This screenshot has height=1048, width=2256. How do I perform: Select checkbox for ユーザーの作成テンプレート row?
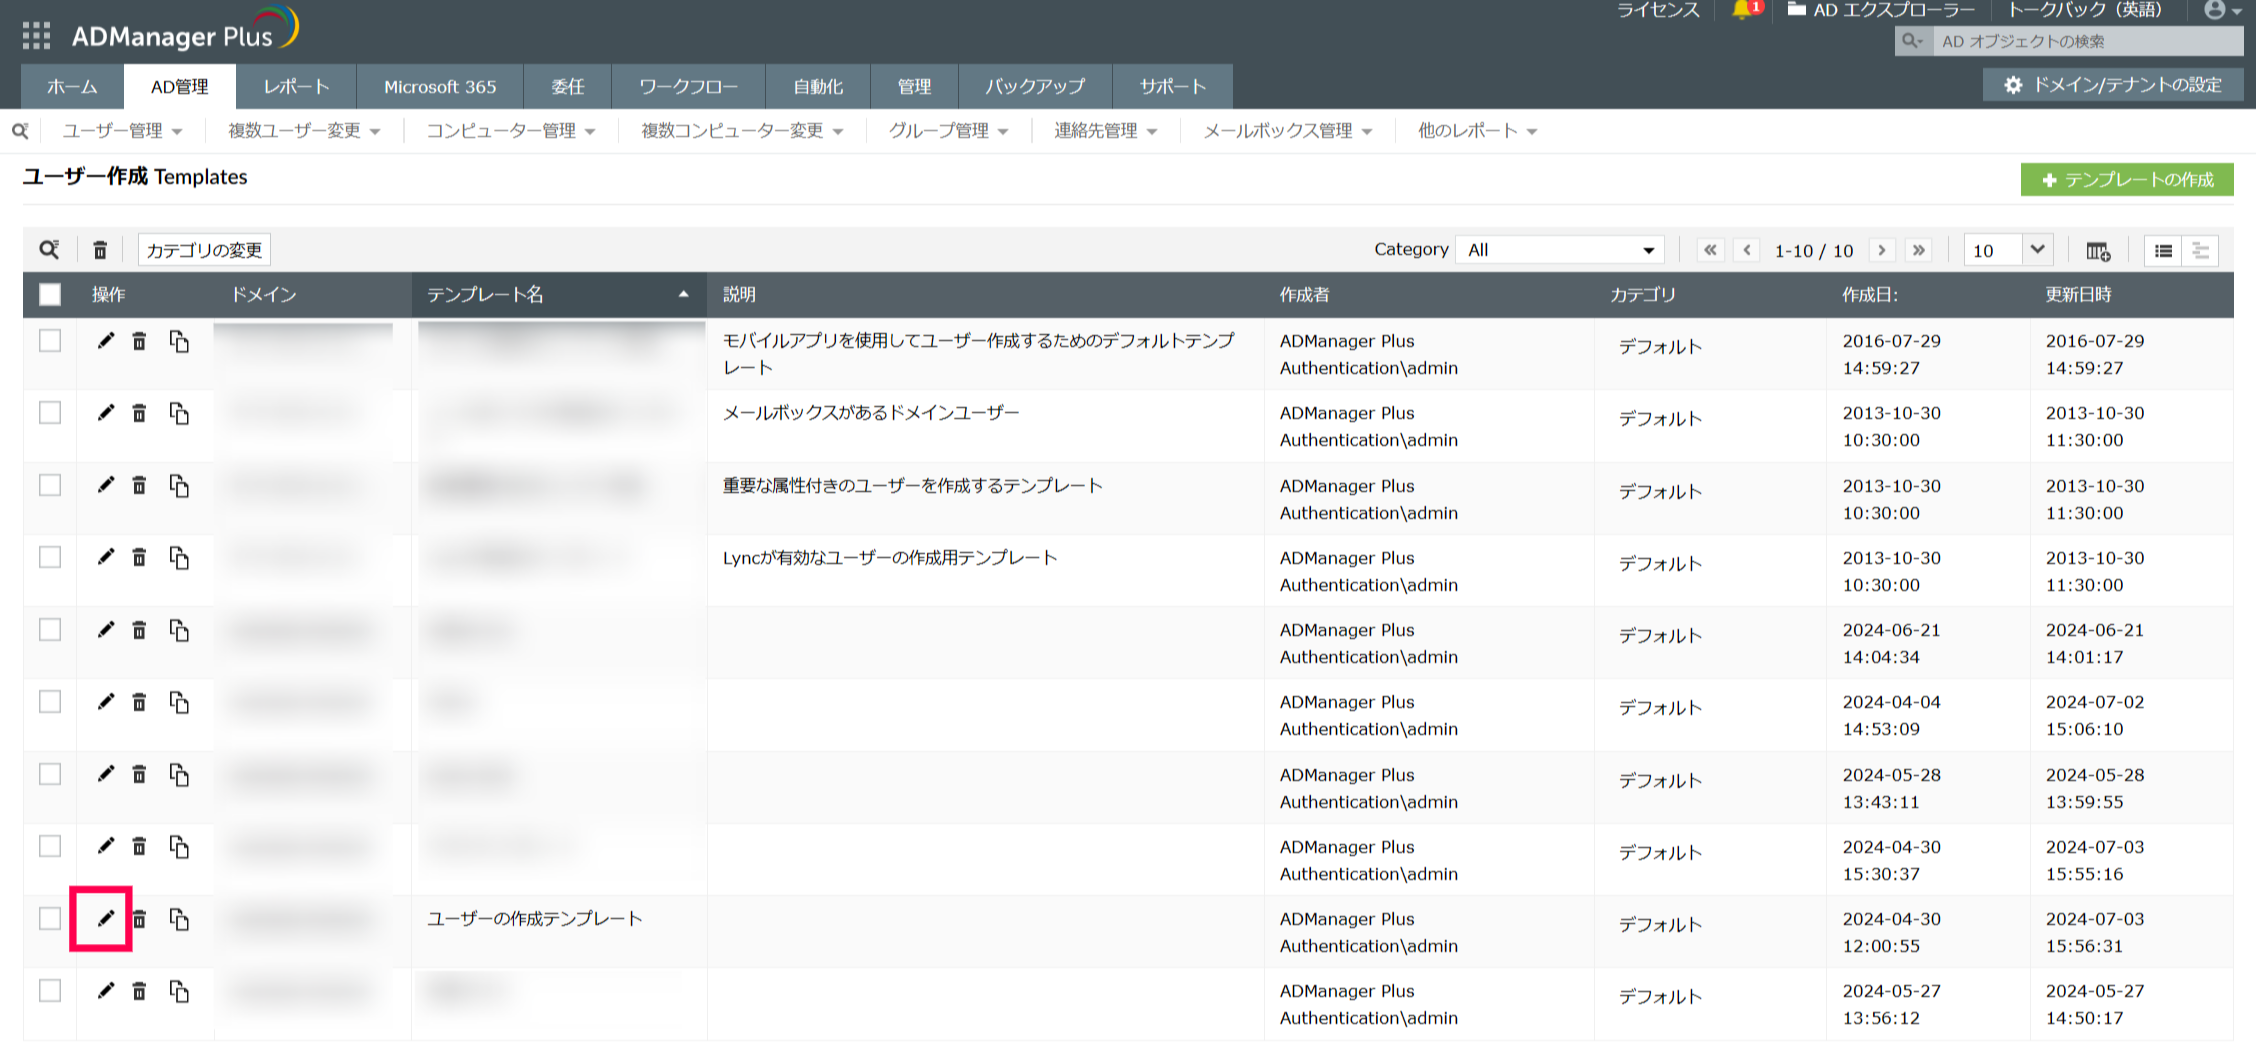pos(50,918)
